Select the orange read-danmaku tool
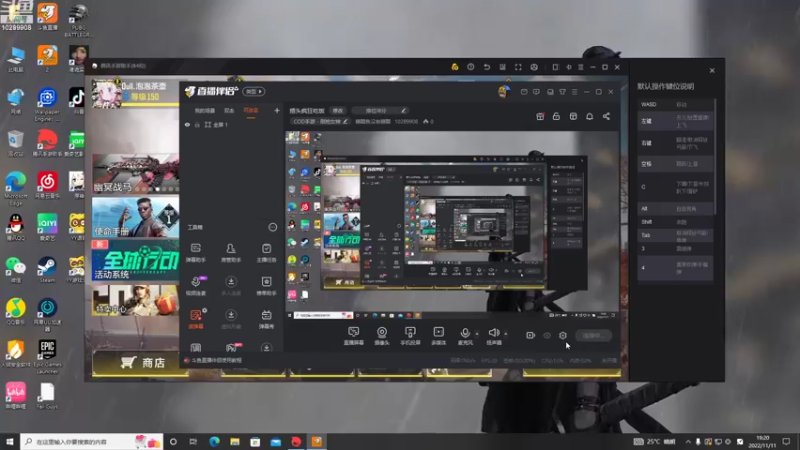This screenshot has height=450, width=800. [x=196, y=318]
